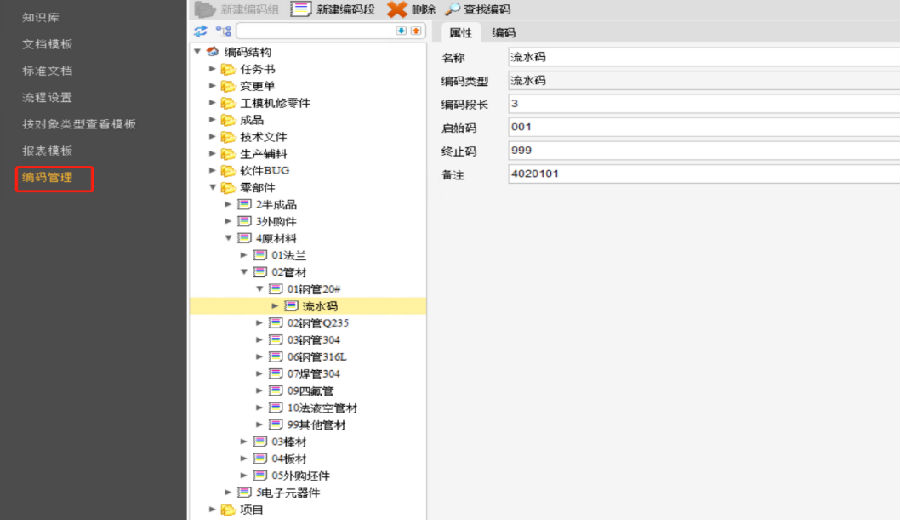Switch to the 编码 tab
The height and width of the screenshot is (520, 900).
pyautogui.click(x=504, y=33)
